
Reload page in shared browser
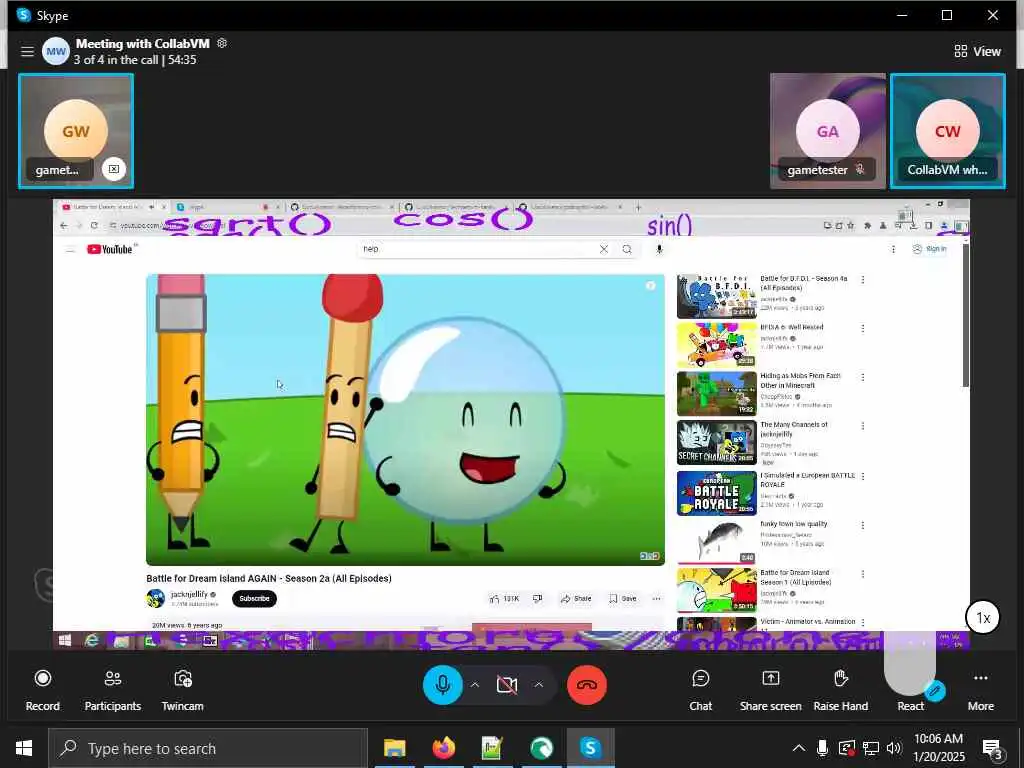pyautogui.click(x=94, y=225)
